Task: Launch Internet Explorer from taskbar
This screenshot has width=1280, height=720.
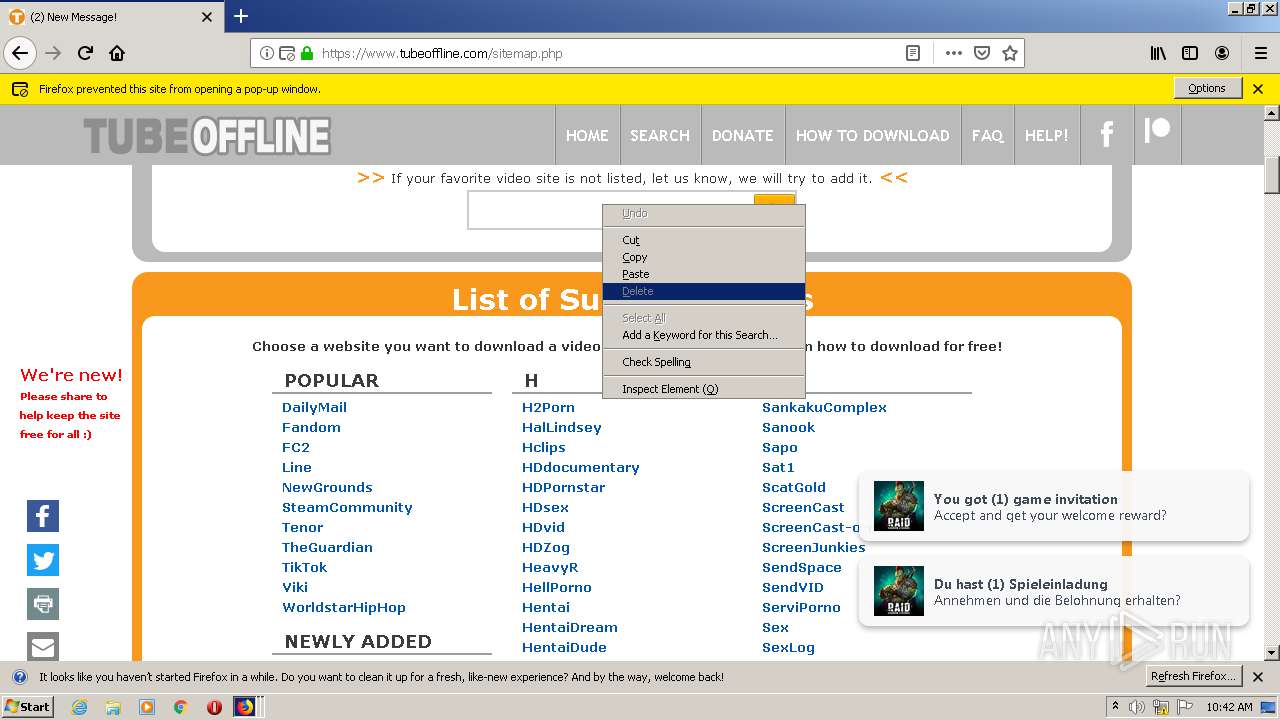Action: (x=79, y=707)
